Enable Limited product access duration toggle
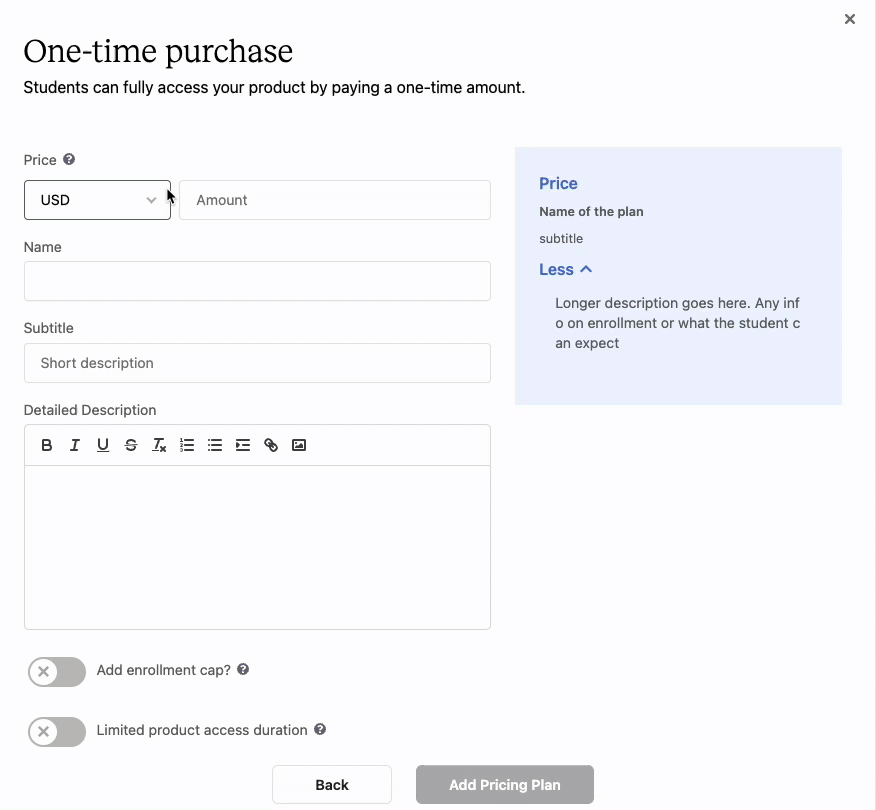The width and height of the screenshot is (876, 810). tap(57, 732)
